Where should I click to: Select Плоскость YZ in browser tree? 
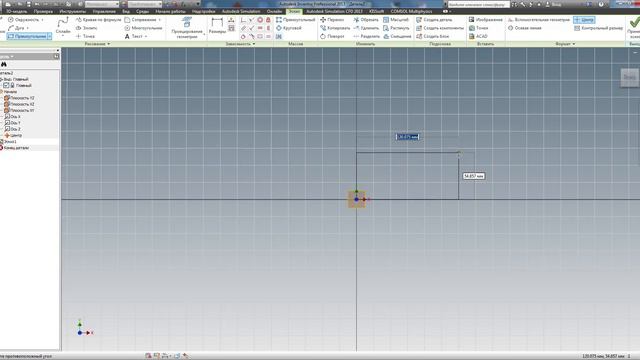click(19, 98)
